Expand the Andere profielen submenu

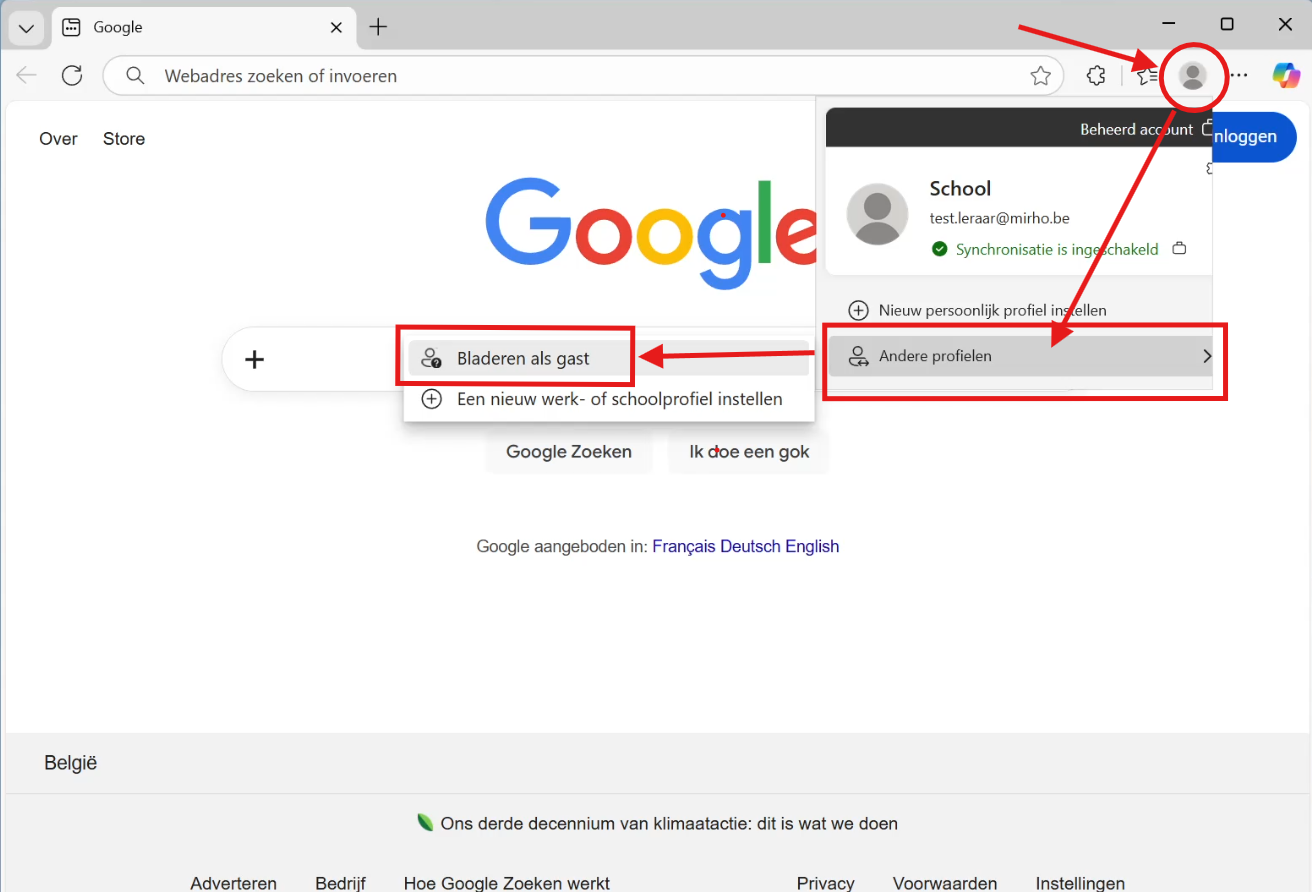coord(1020,356)
